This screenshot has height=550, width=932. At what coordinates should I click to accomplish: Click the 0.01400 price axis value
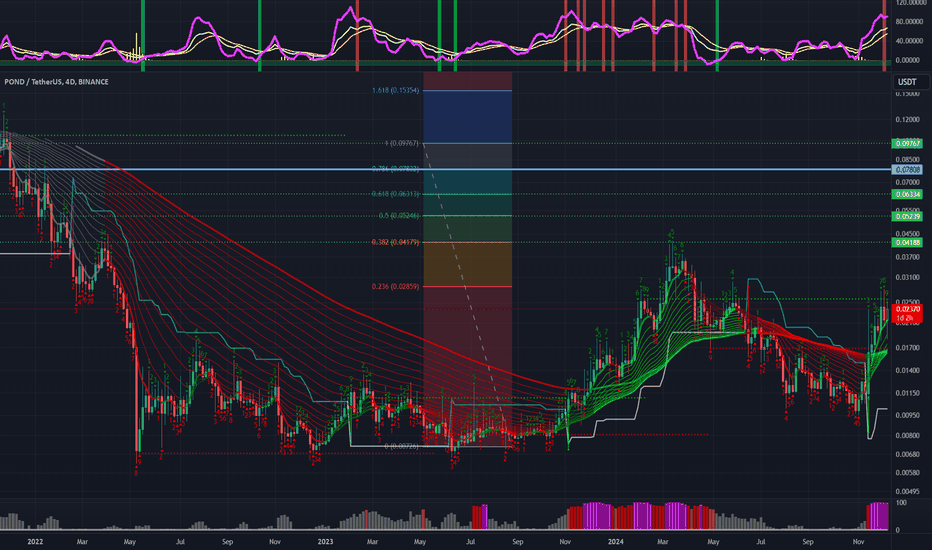[907, 370]
